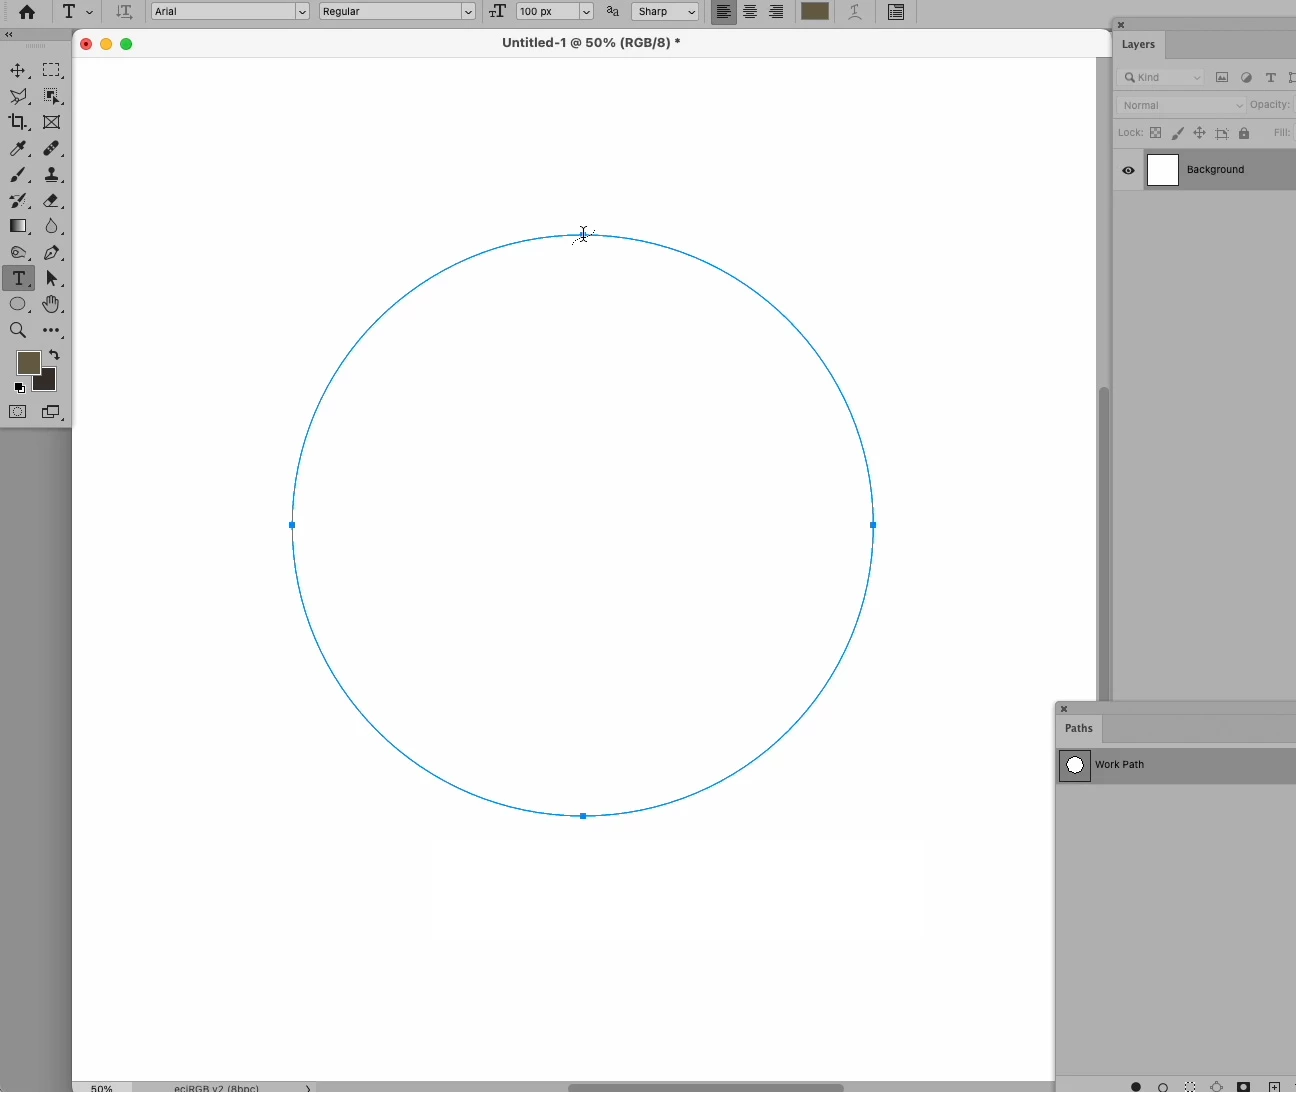Change the screen mode
Screen dimensions: 1297x1093
pyautogui.click(x=52, y=413)
